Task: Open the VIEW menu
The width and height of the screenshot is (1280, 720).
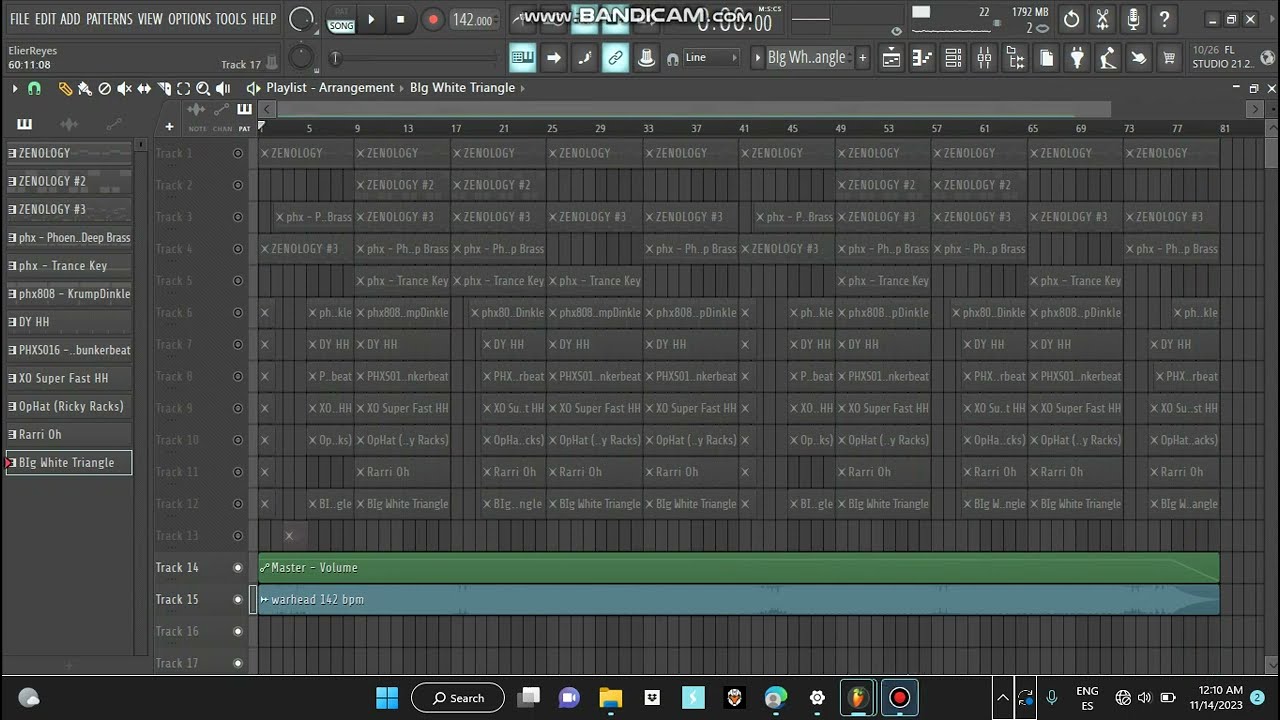Action: 150,19
